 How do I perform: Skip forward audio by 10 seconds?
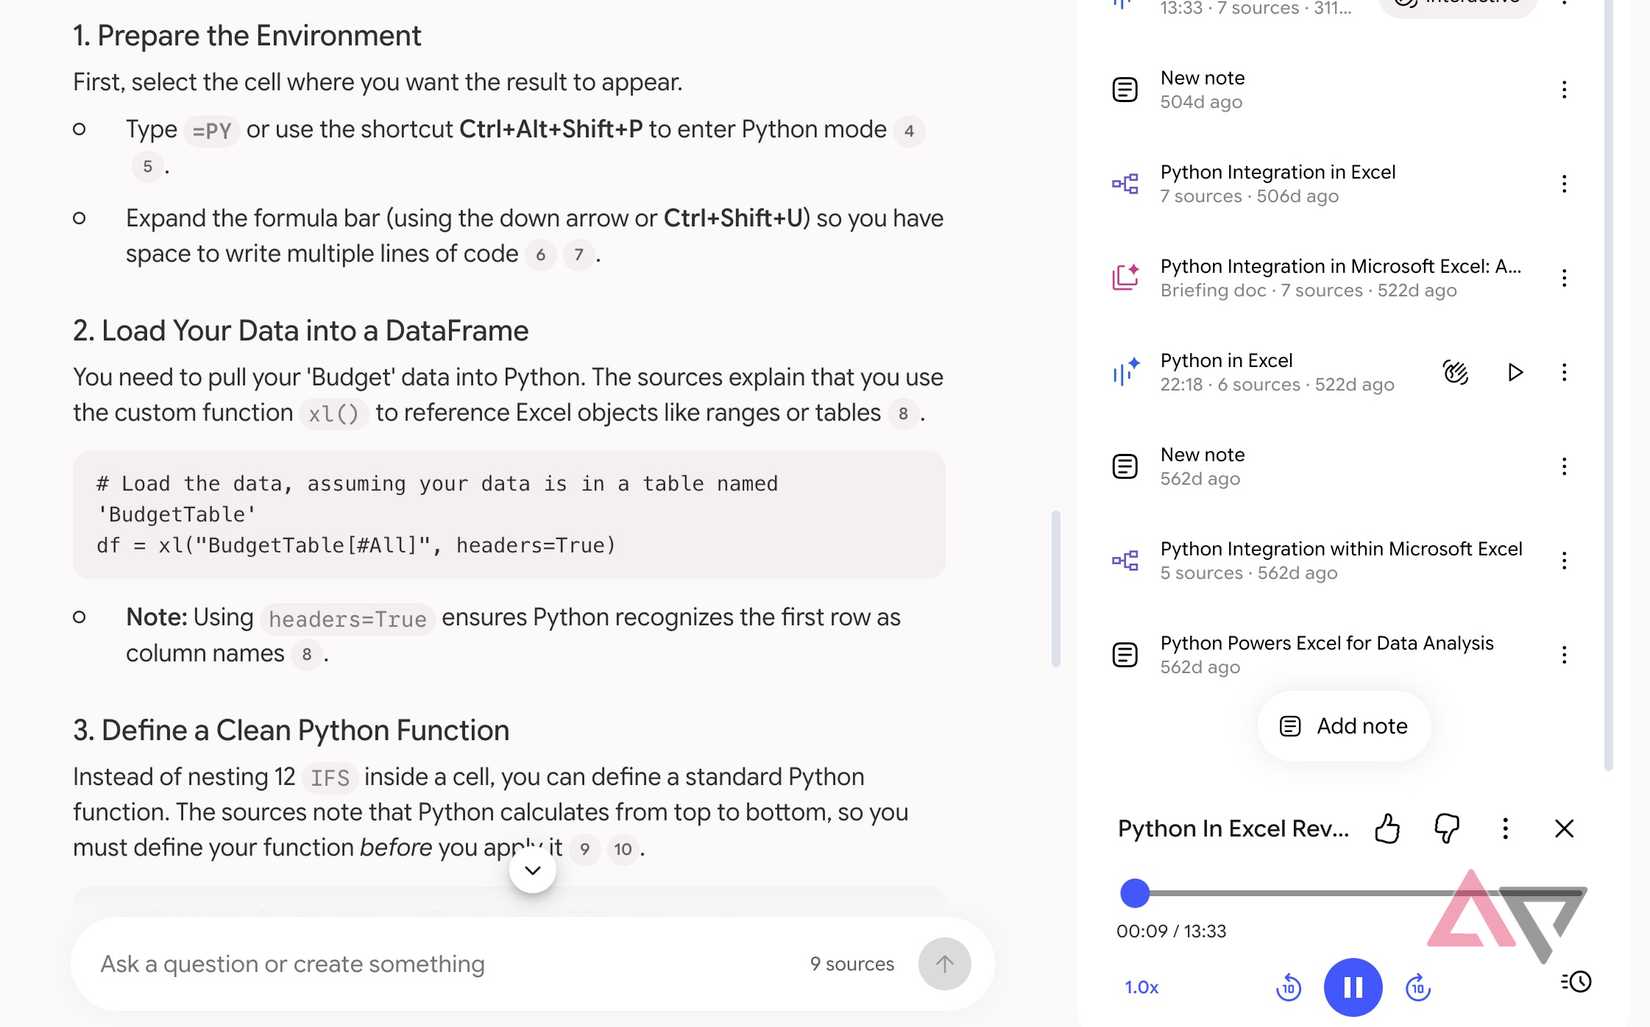pos(1417,988)
